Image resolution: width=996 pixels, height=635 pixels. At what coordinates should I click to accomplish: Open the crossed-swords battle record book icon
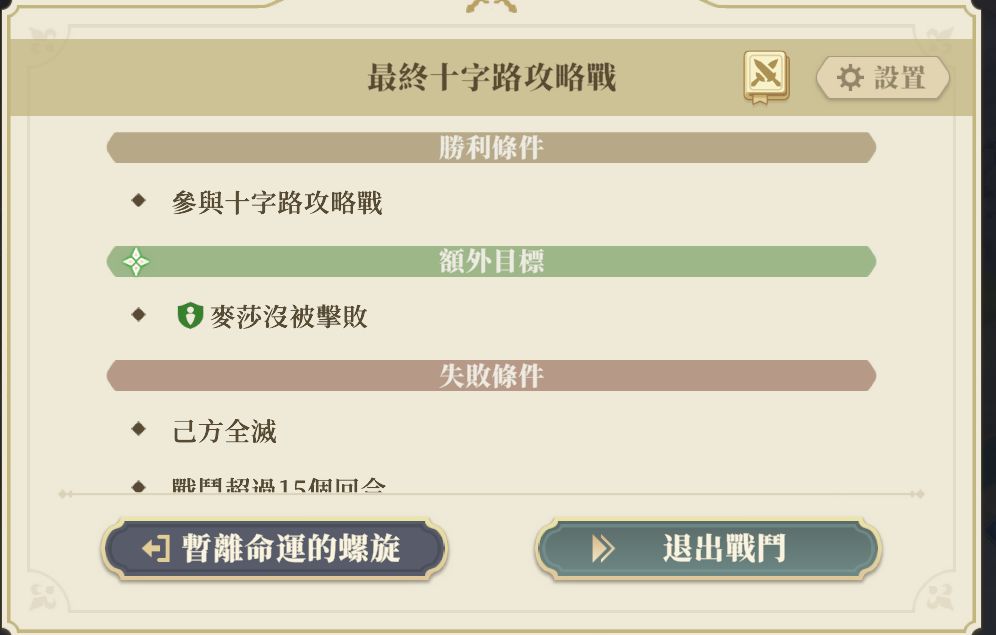[x=763, y=73]
